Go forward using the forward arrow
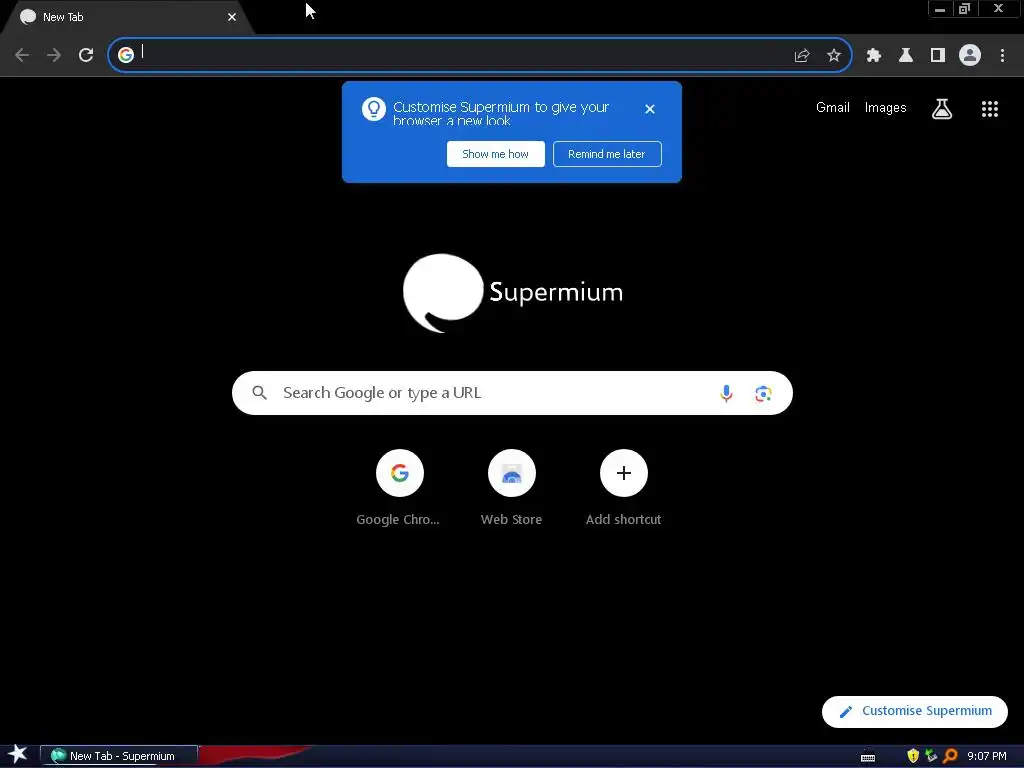The width and height of the screenshot is (1024, 768). (x=54, y=55)
